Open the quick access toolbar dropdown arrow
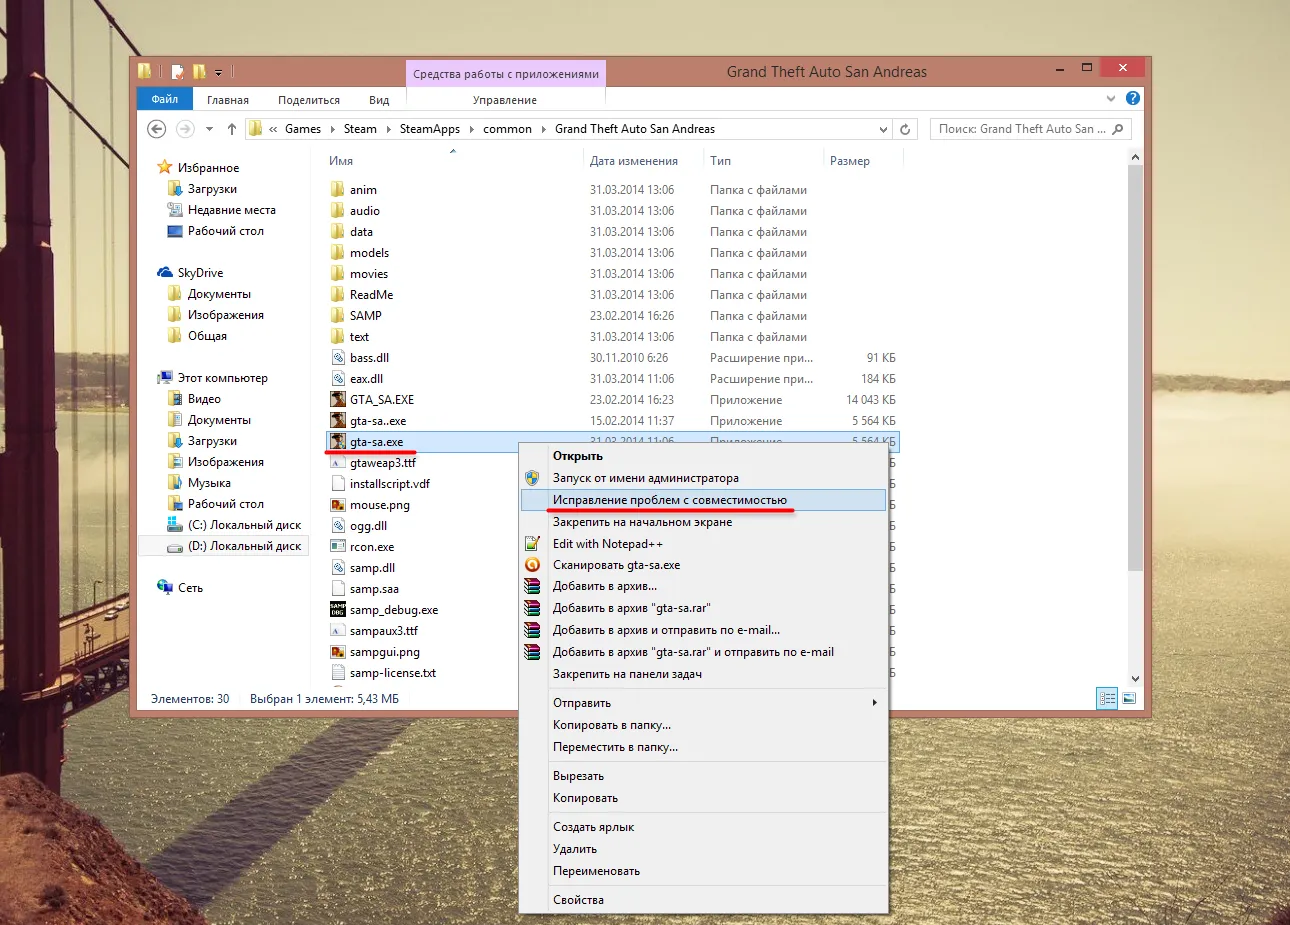This screenshot has width=1290, height=925. (218, 72)
